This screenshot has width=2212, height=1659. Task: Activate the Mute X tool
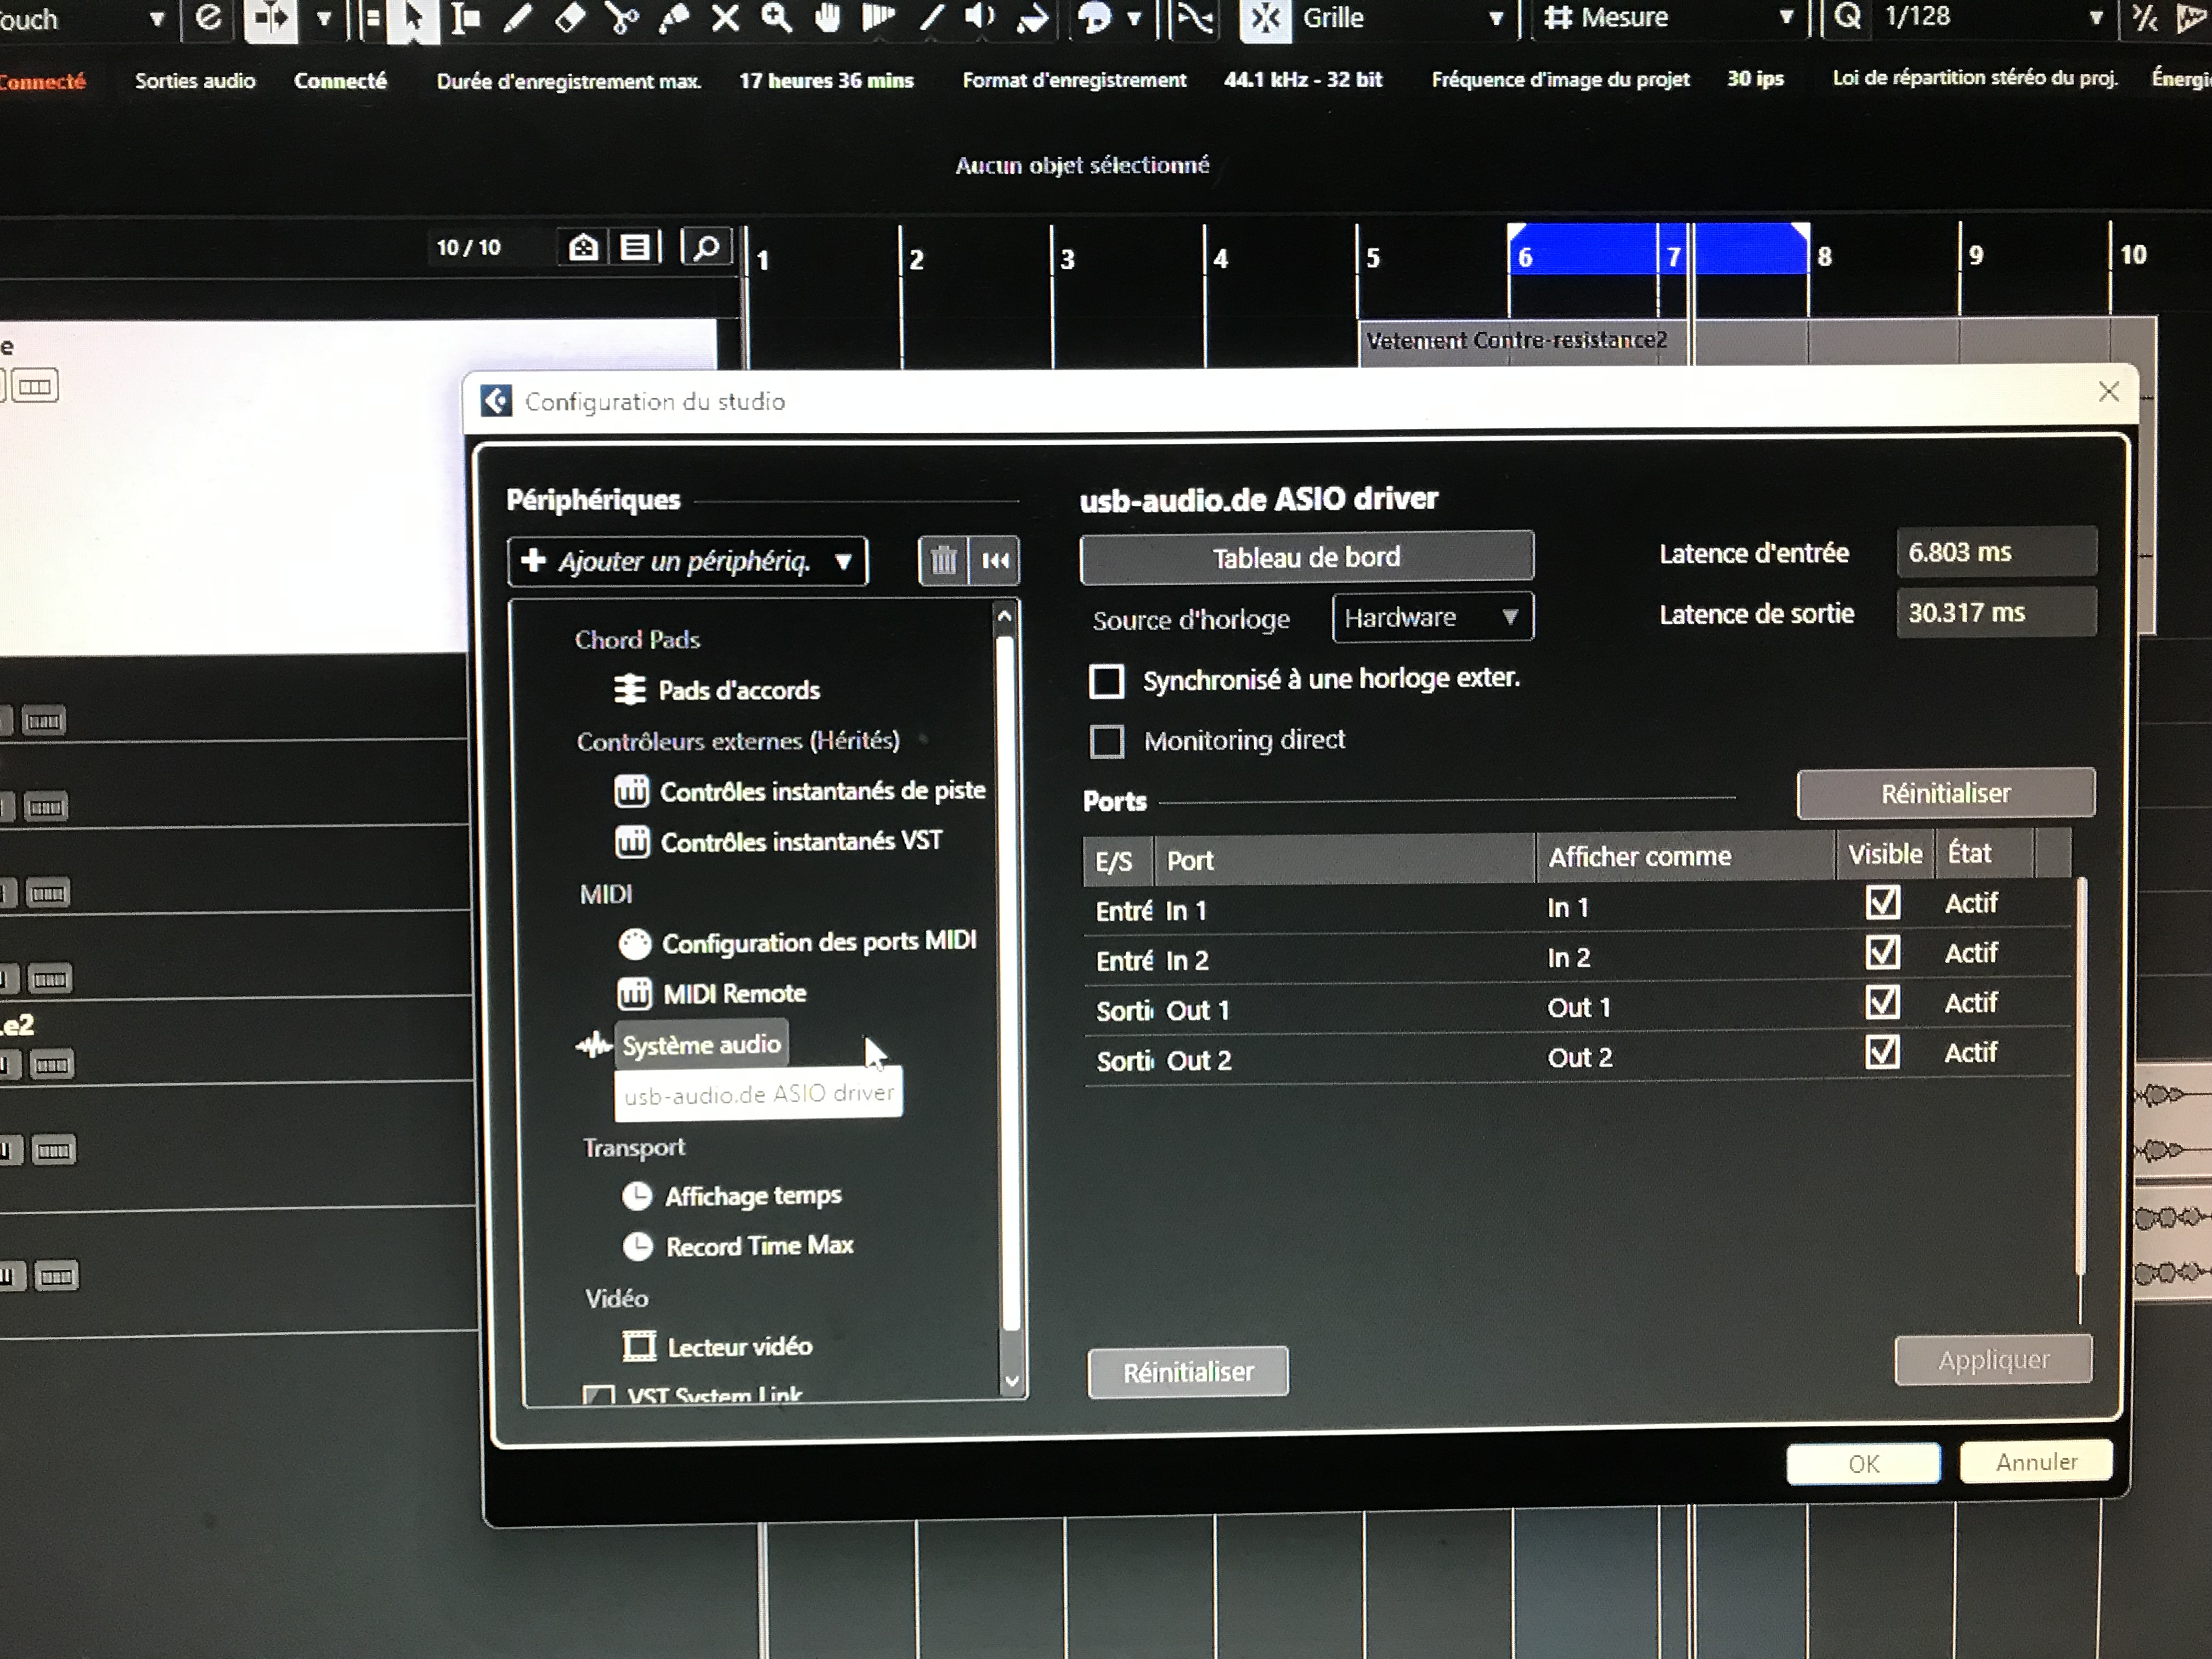click(726, 19)
